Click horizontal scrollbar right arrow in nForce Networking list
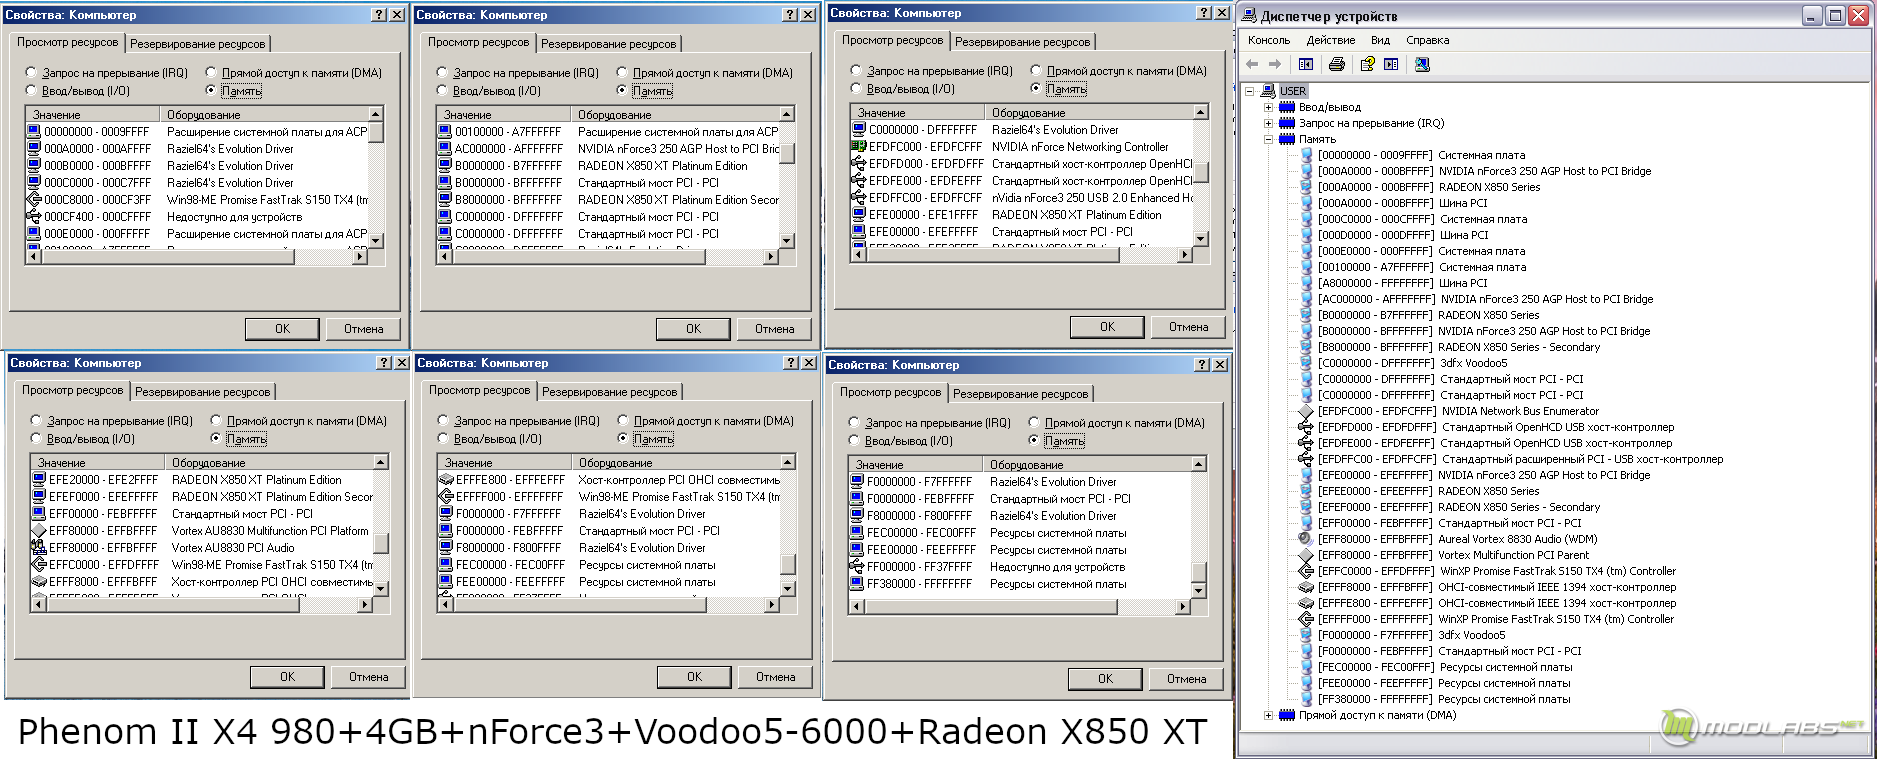1877x759 pixels. pos(1185,255)
